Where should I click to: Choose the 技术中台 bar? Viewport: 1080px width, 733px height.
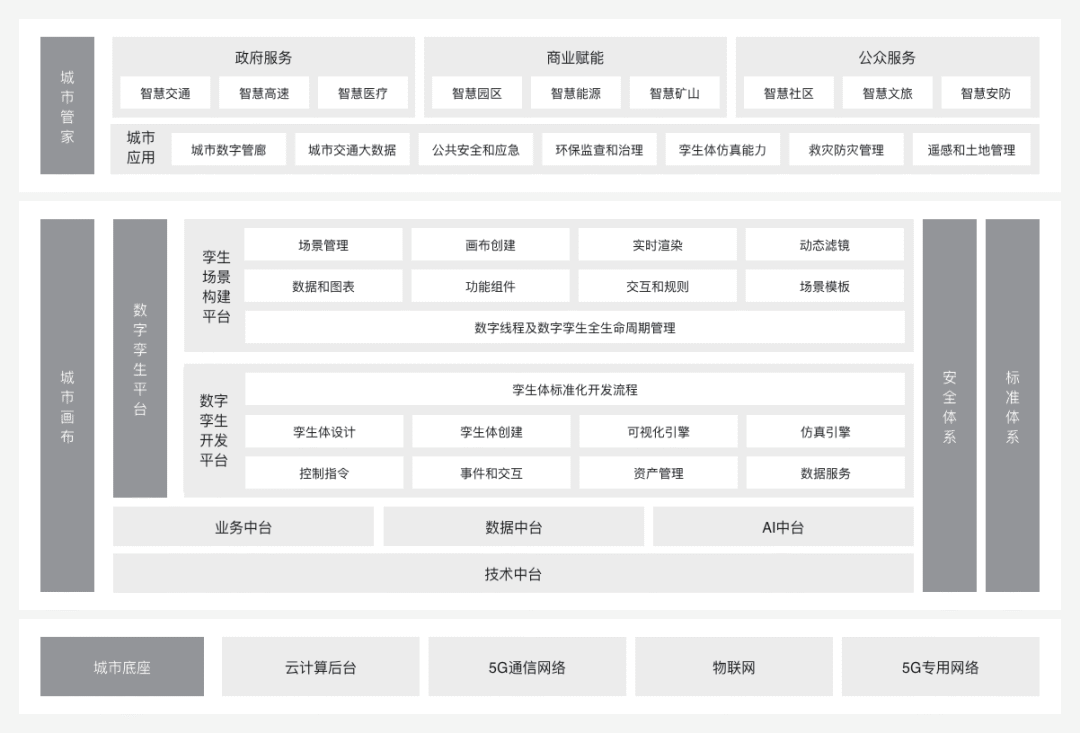click(x=513, y=573)
